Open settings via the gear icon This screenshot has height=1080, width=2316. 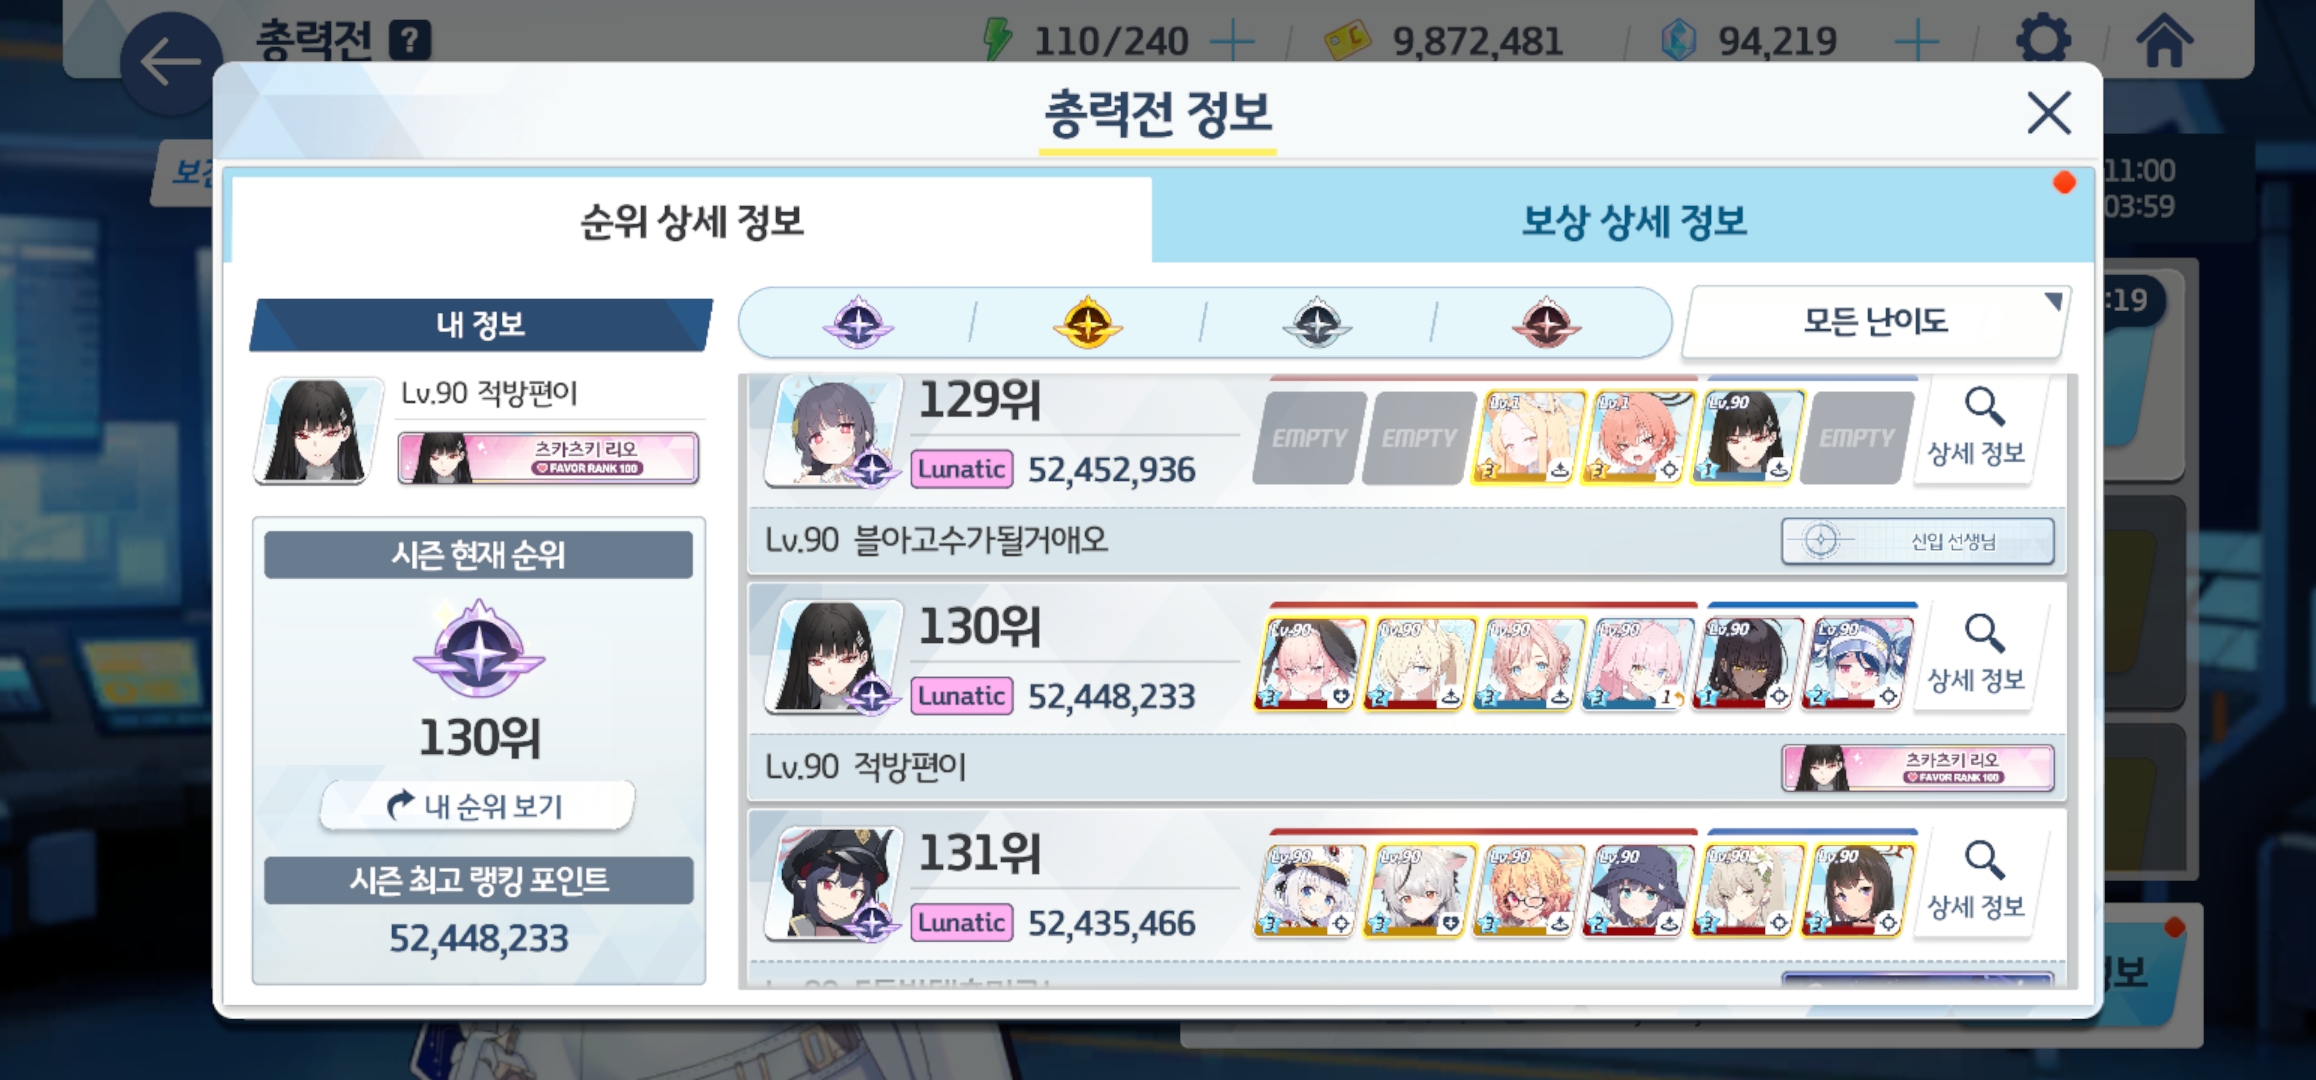click(x=2043, y=40)
